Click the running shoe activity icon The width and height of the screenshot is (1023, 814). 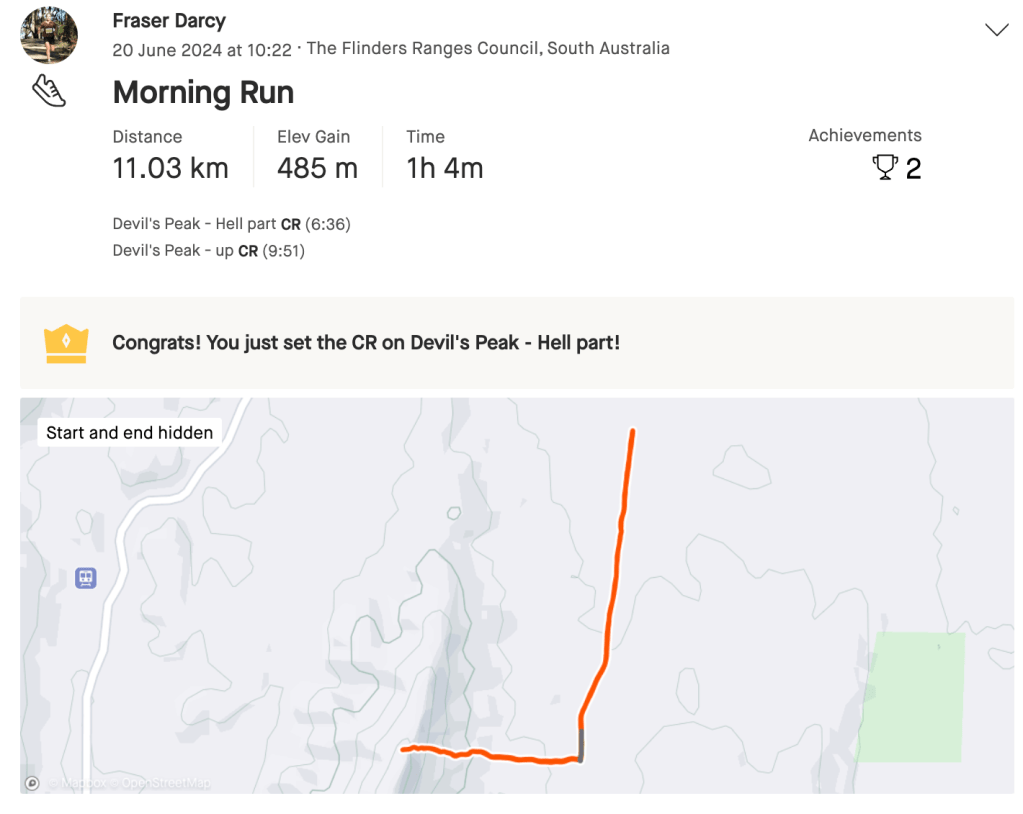tap(49, 91)
